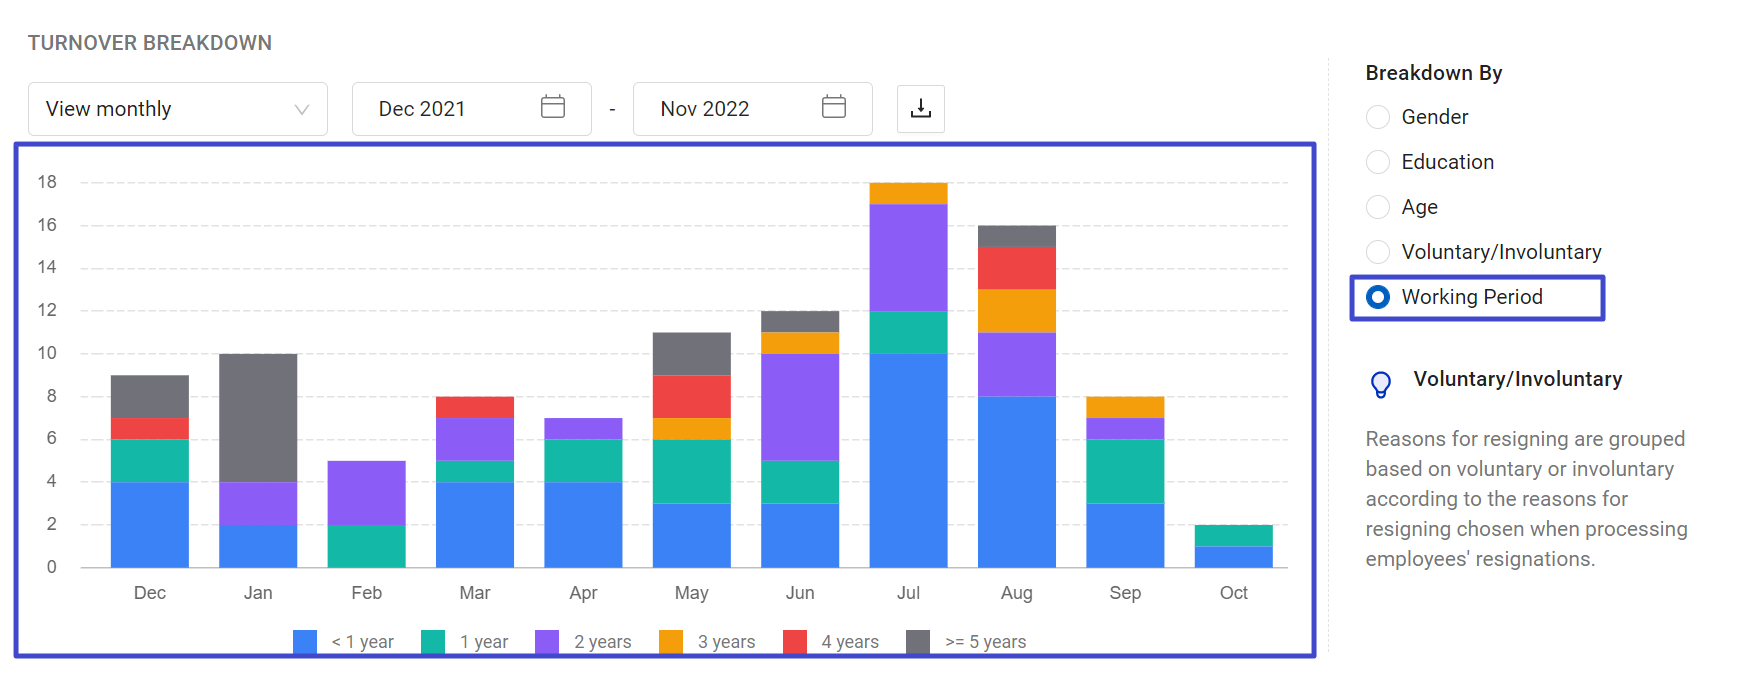Viewport: 1749px width, 681px height.
Task: Toggle the '>= 5 years' gray legend marker
Action: click(918, 642)
